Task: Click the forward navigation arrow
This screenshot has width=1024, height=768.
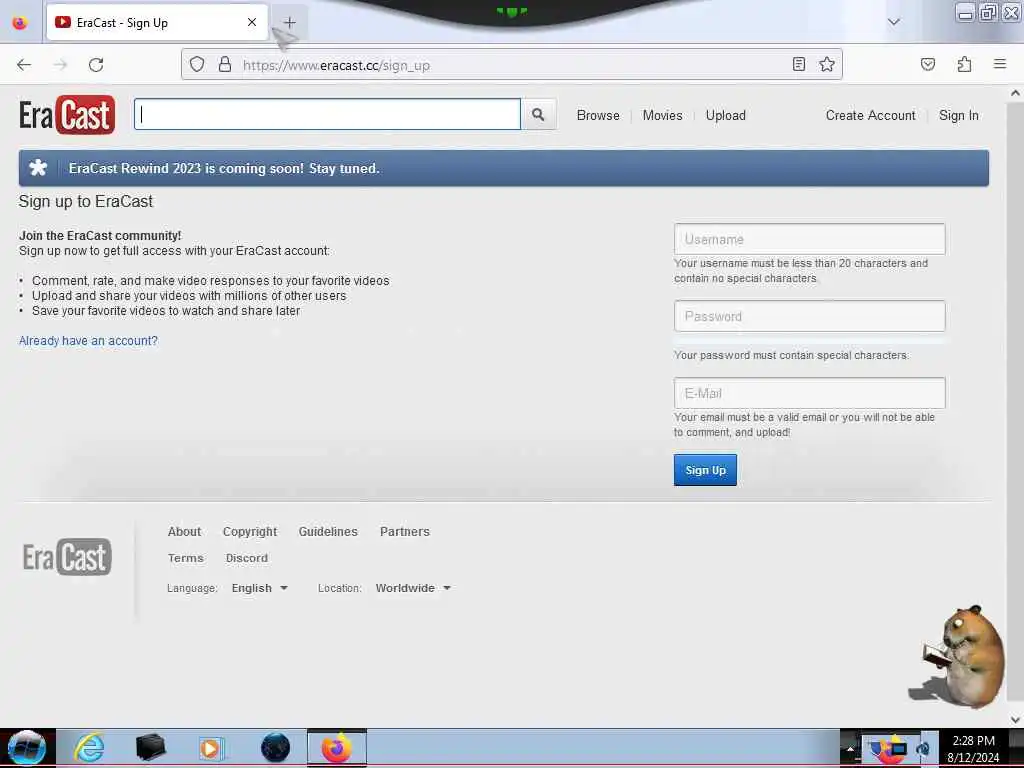Action: click(60, 65)
